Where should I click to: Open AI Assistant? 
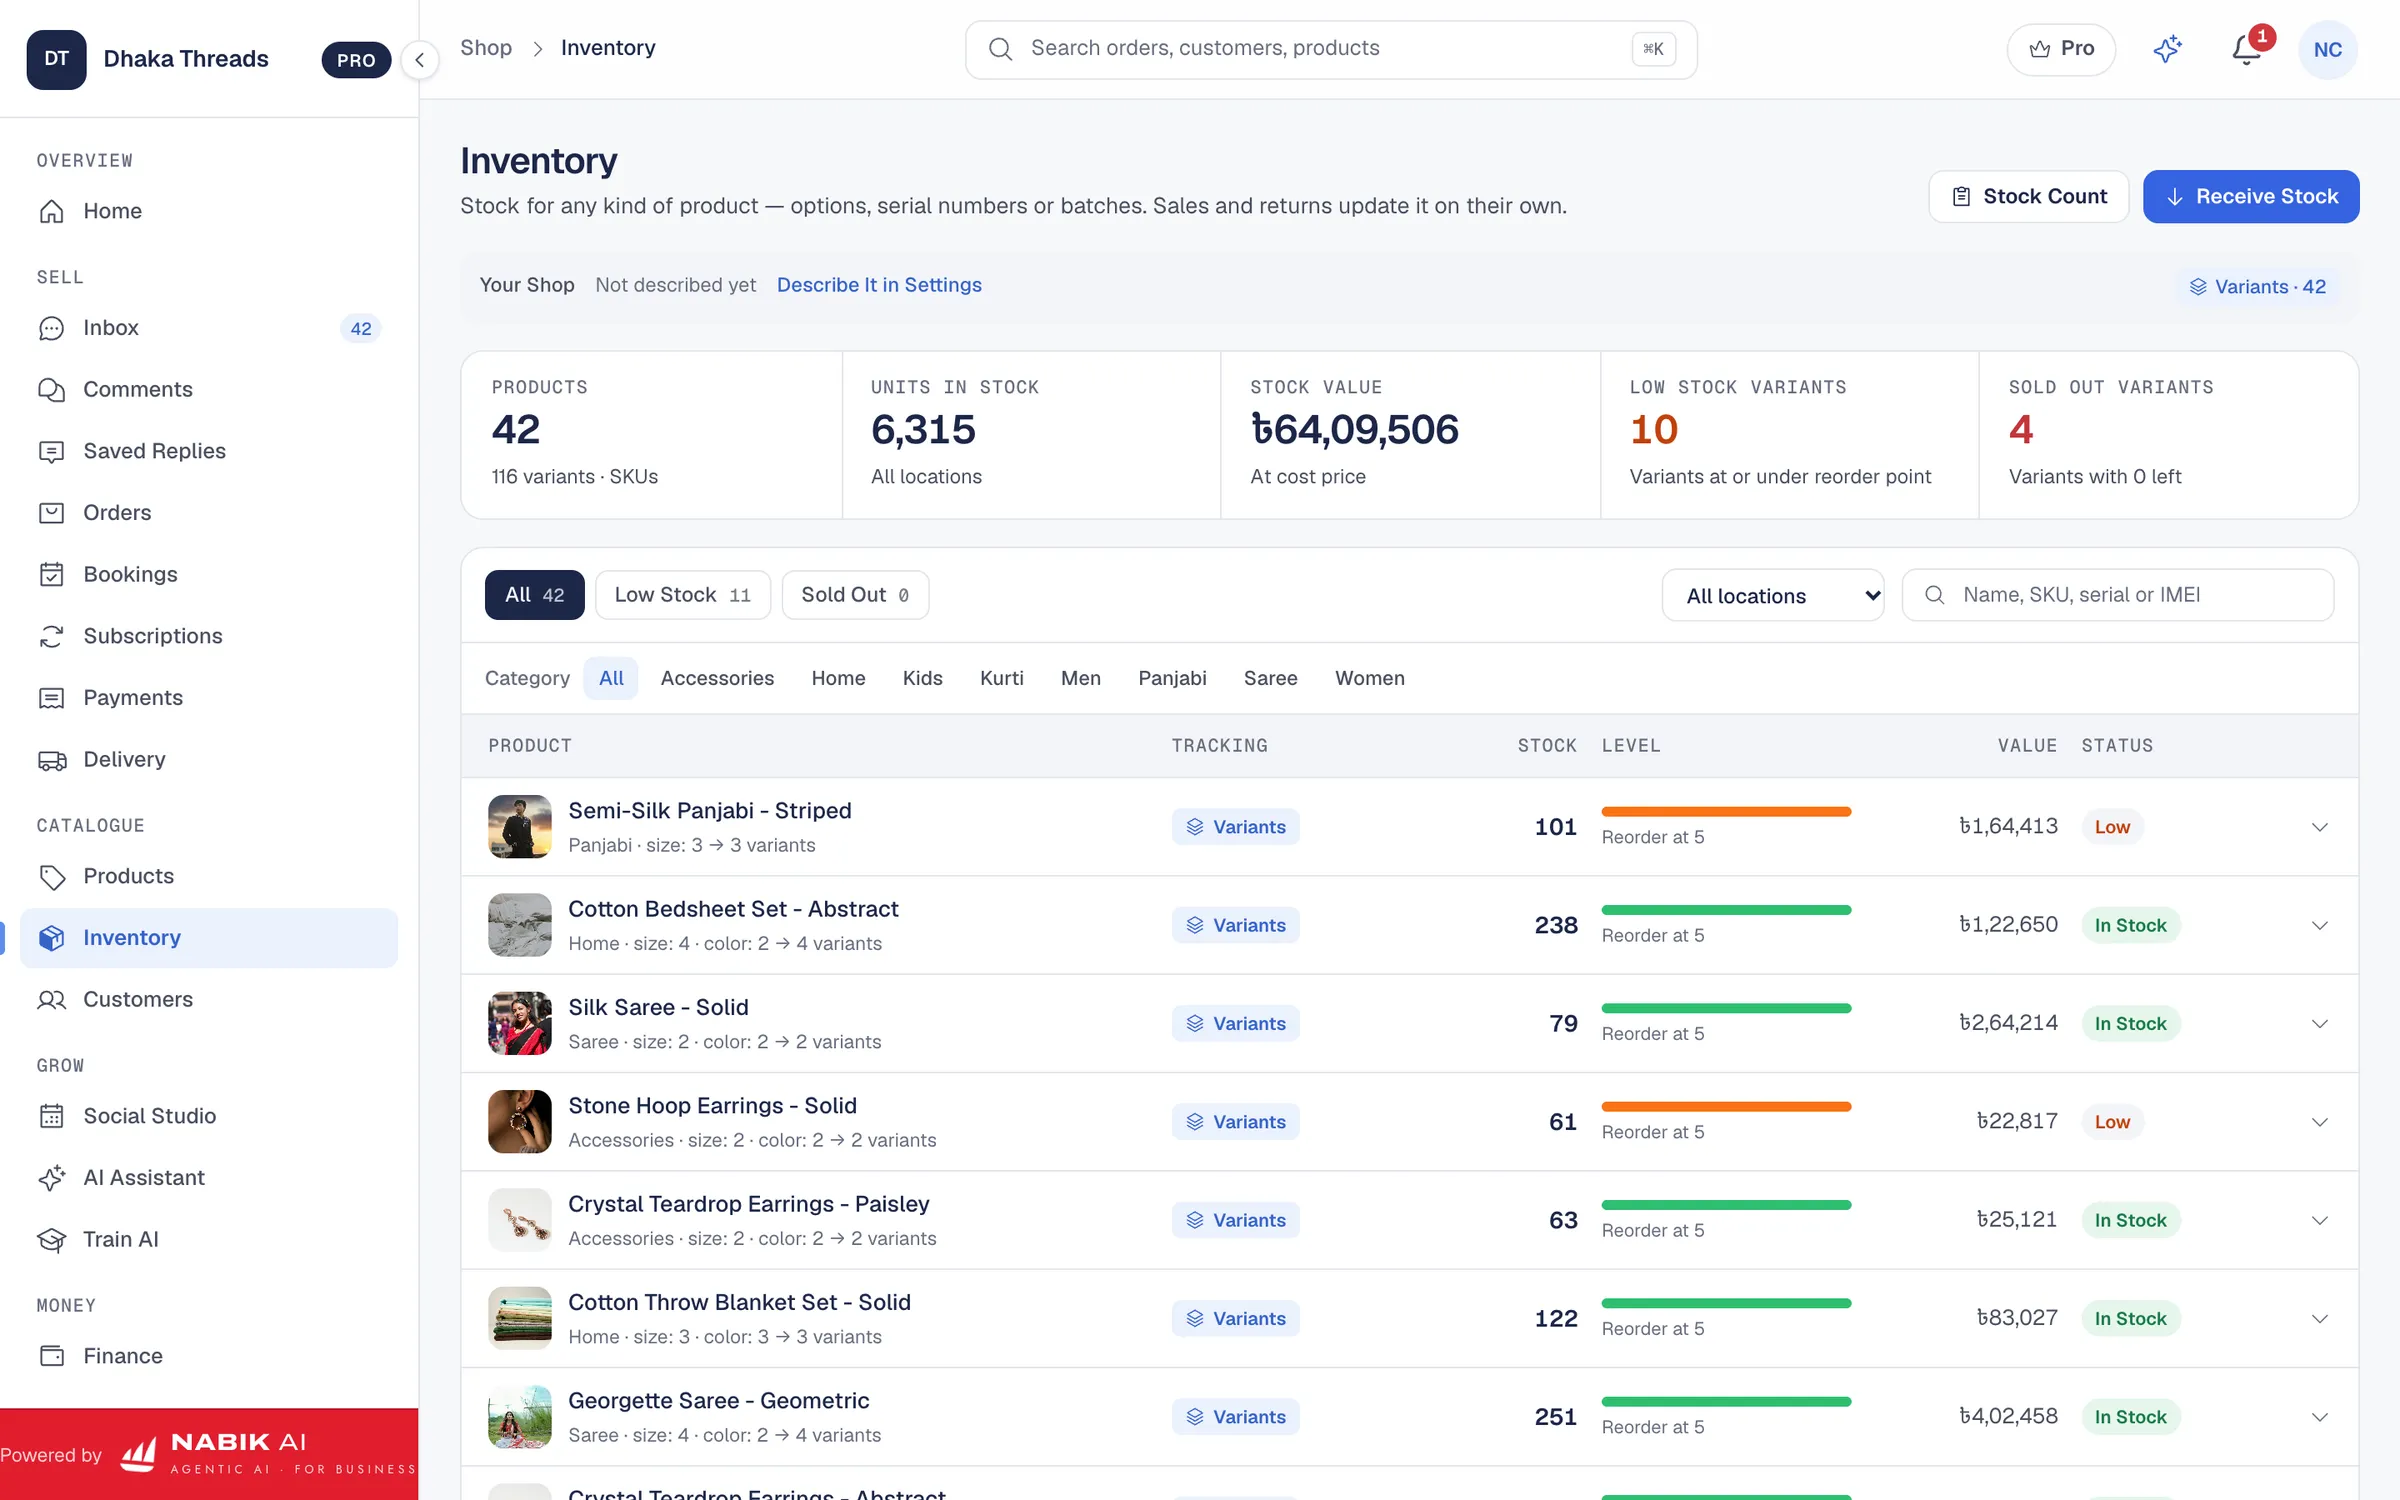[x=209, y=1178]
